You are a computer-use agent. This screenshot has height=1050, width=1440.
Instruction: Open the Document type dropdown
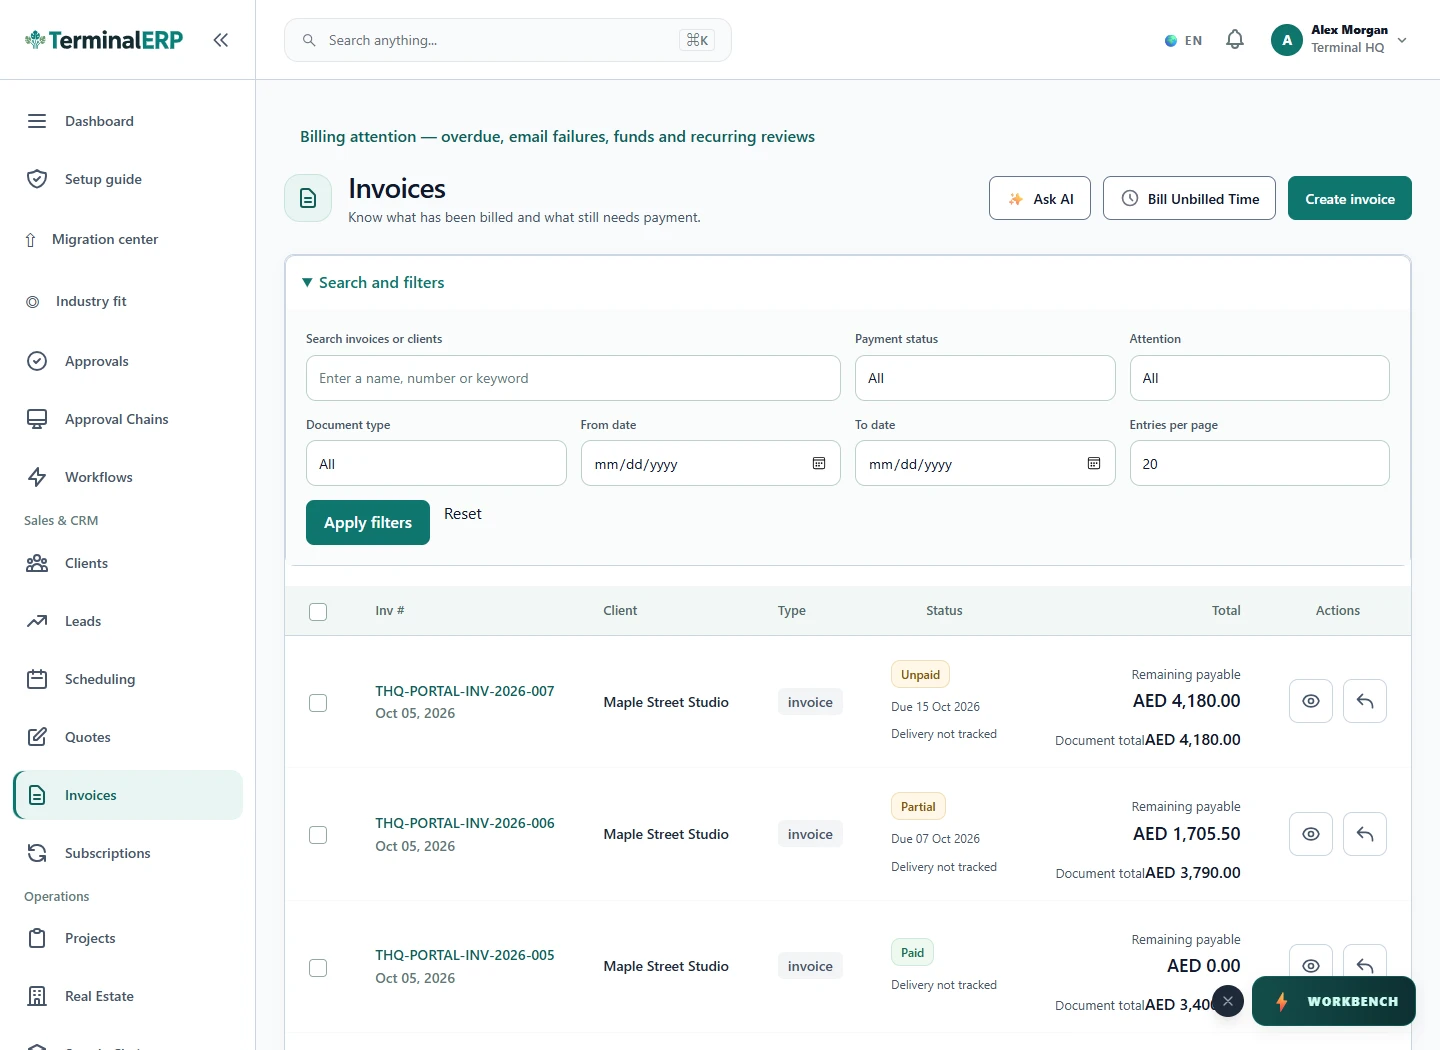point(436,464)
